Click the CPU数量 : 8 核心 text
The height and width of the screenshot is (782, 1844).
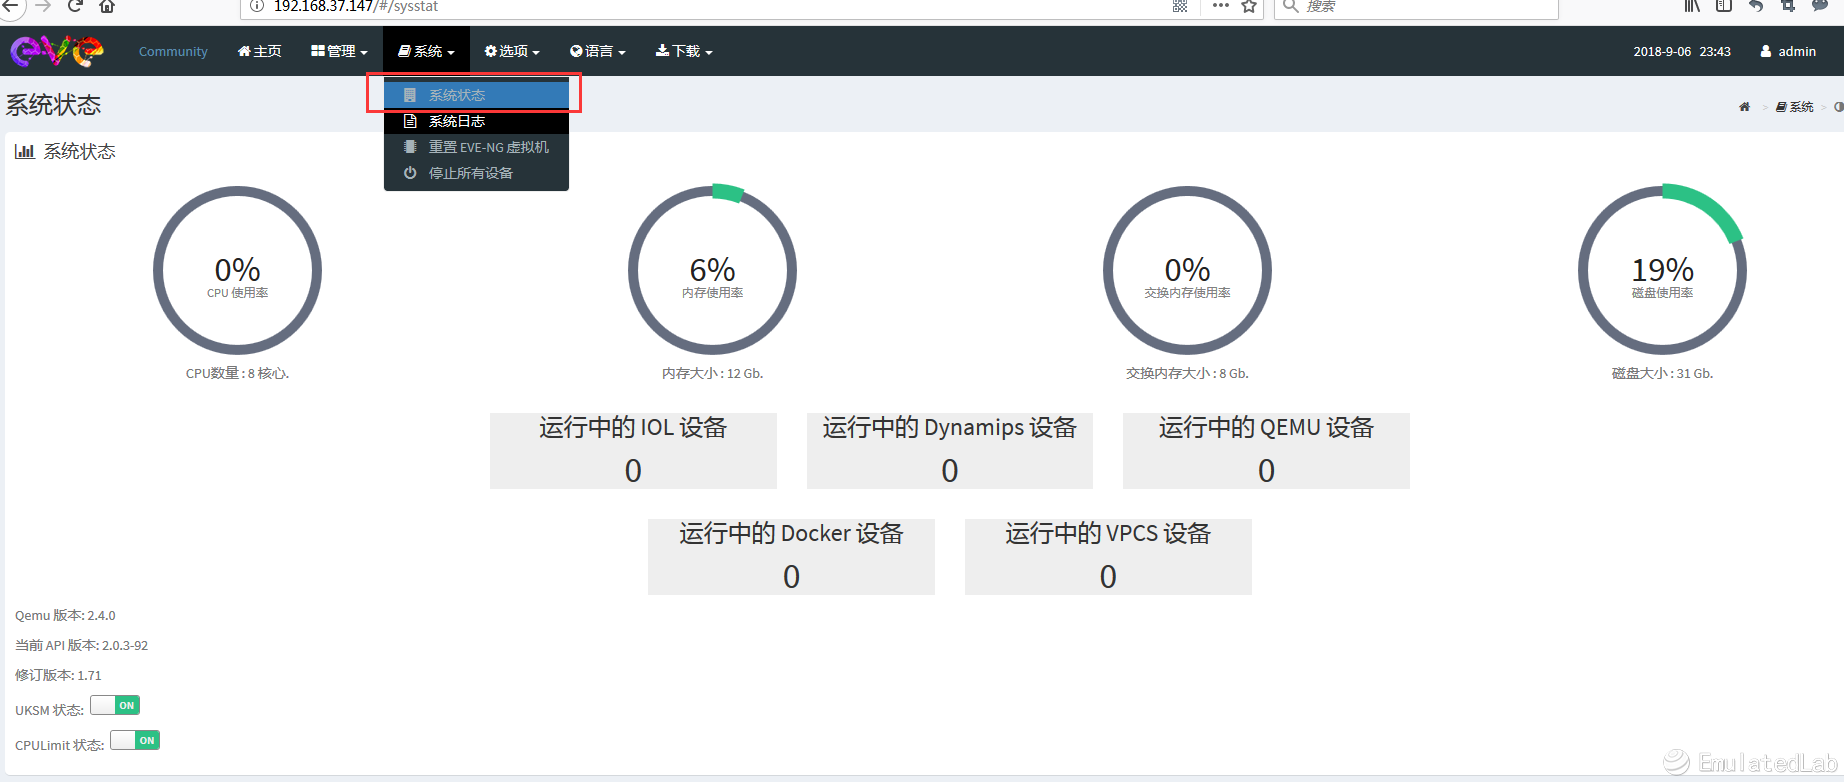pyautogui.click(x=237, y=373)
